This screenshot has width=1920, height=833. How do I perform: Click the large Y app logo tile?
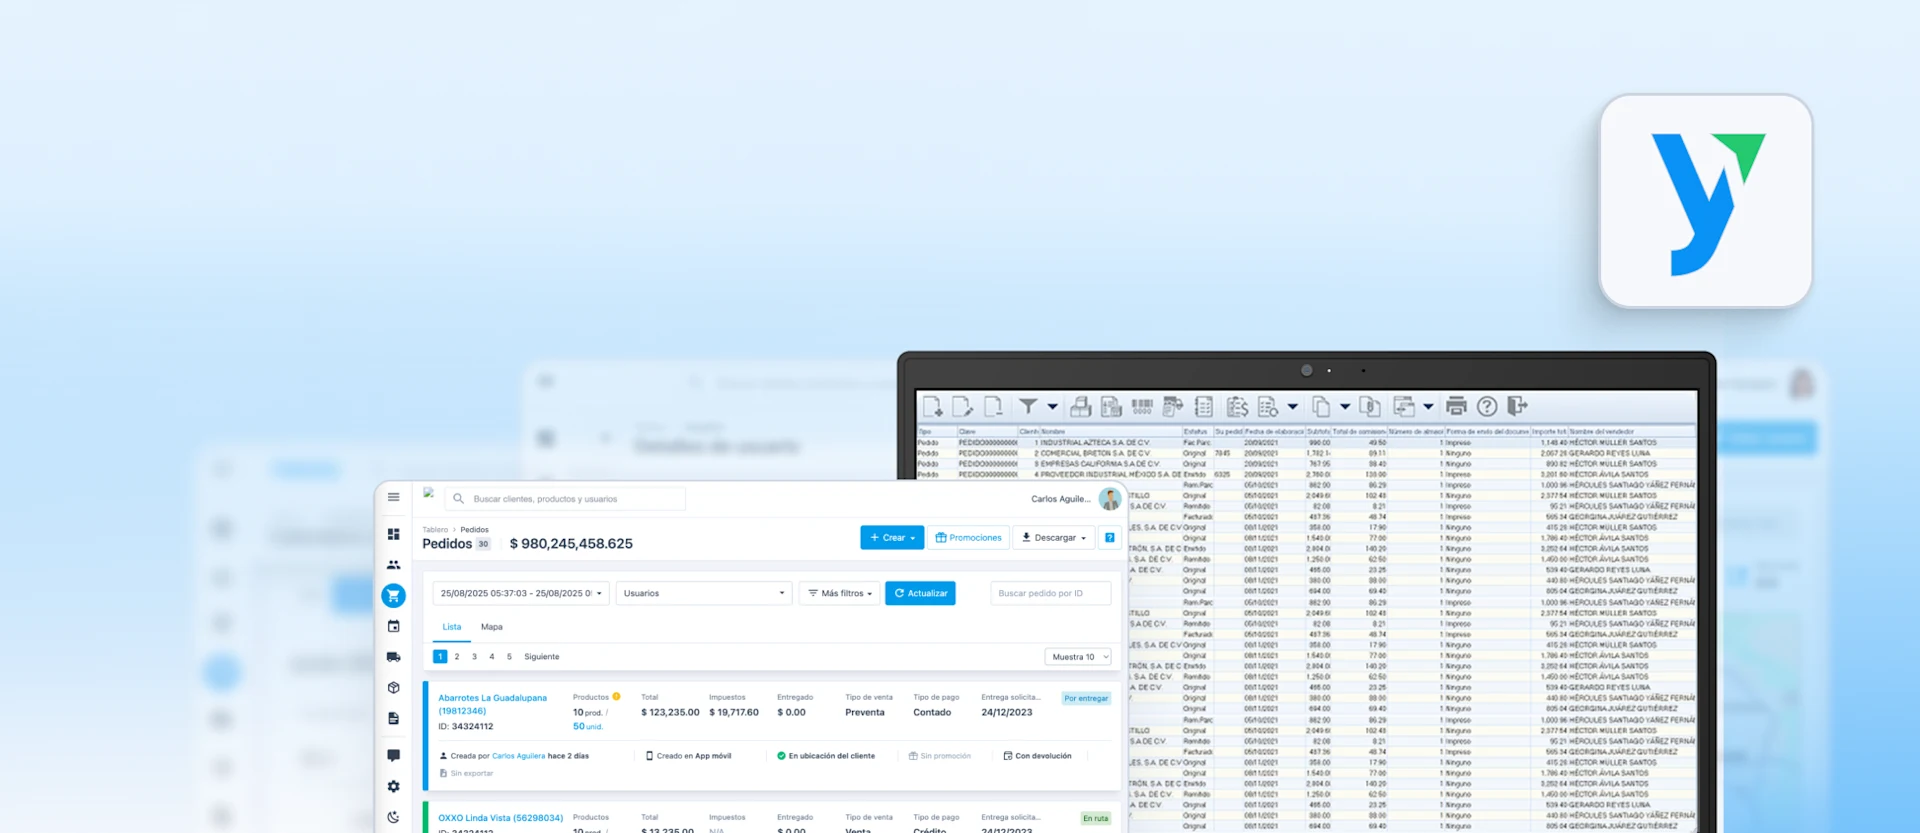pyautogui.click(x=1706, y=201)
